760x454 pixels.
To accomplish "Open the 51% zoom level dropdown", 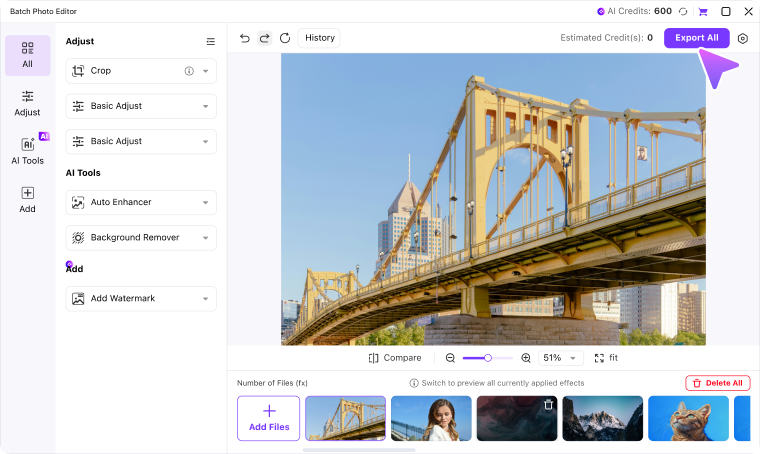I will click(560, 358).
